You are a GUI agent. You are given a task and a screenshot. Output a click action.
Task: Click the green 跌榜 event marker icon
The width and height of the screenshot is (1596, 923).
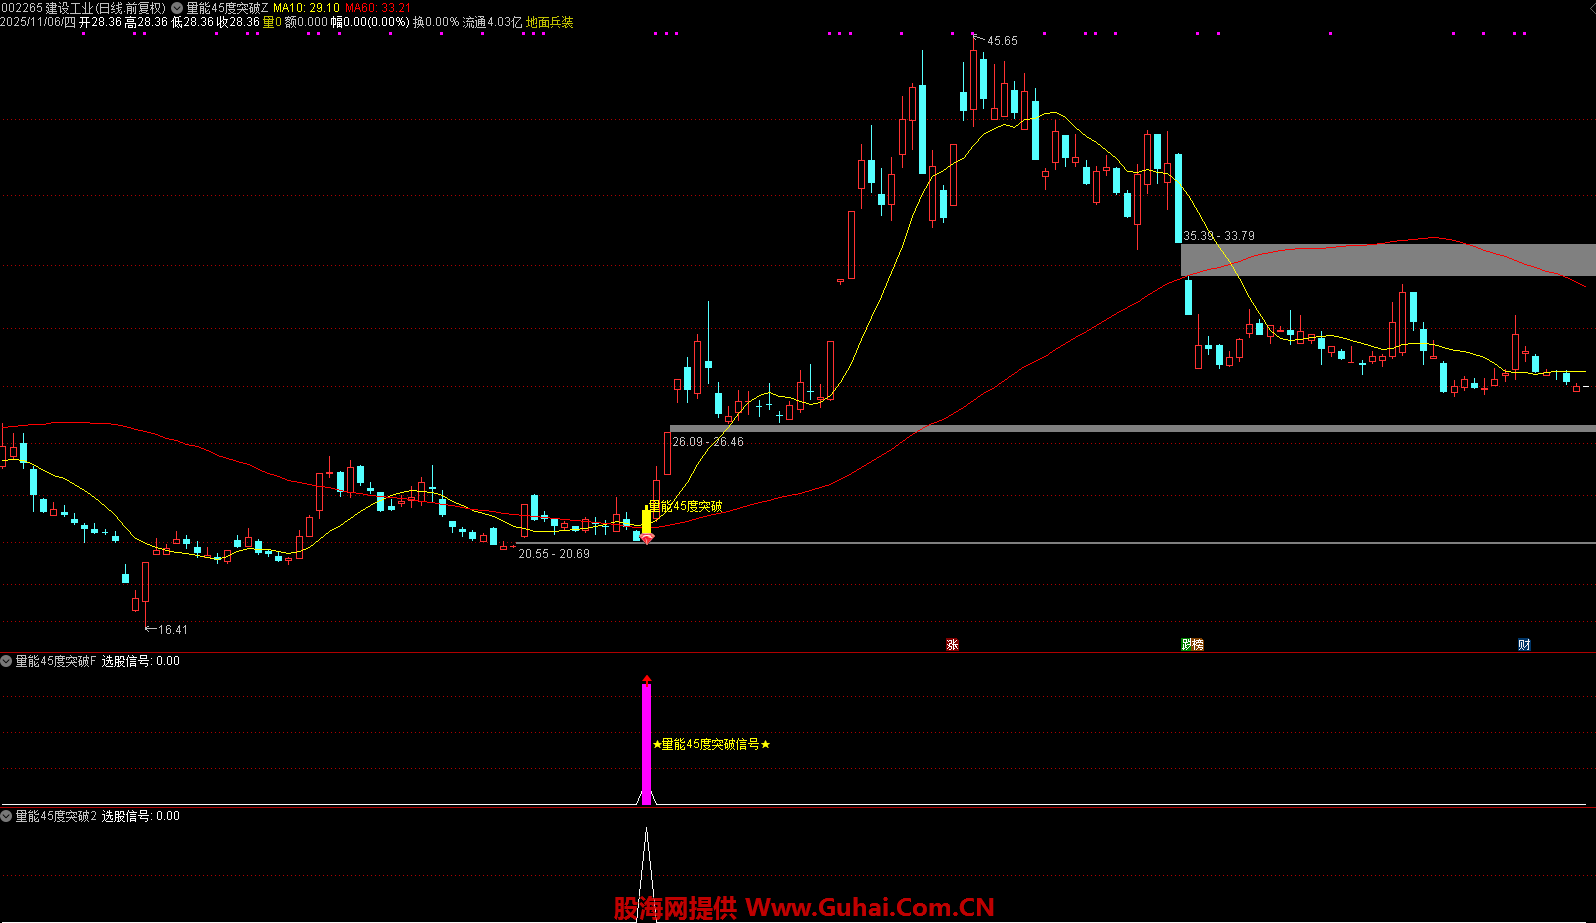coord(1192,645)
